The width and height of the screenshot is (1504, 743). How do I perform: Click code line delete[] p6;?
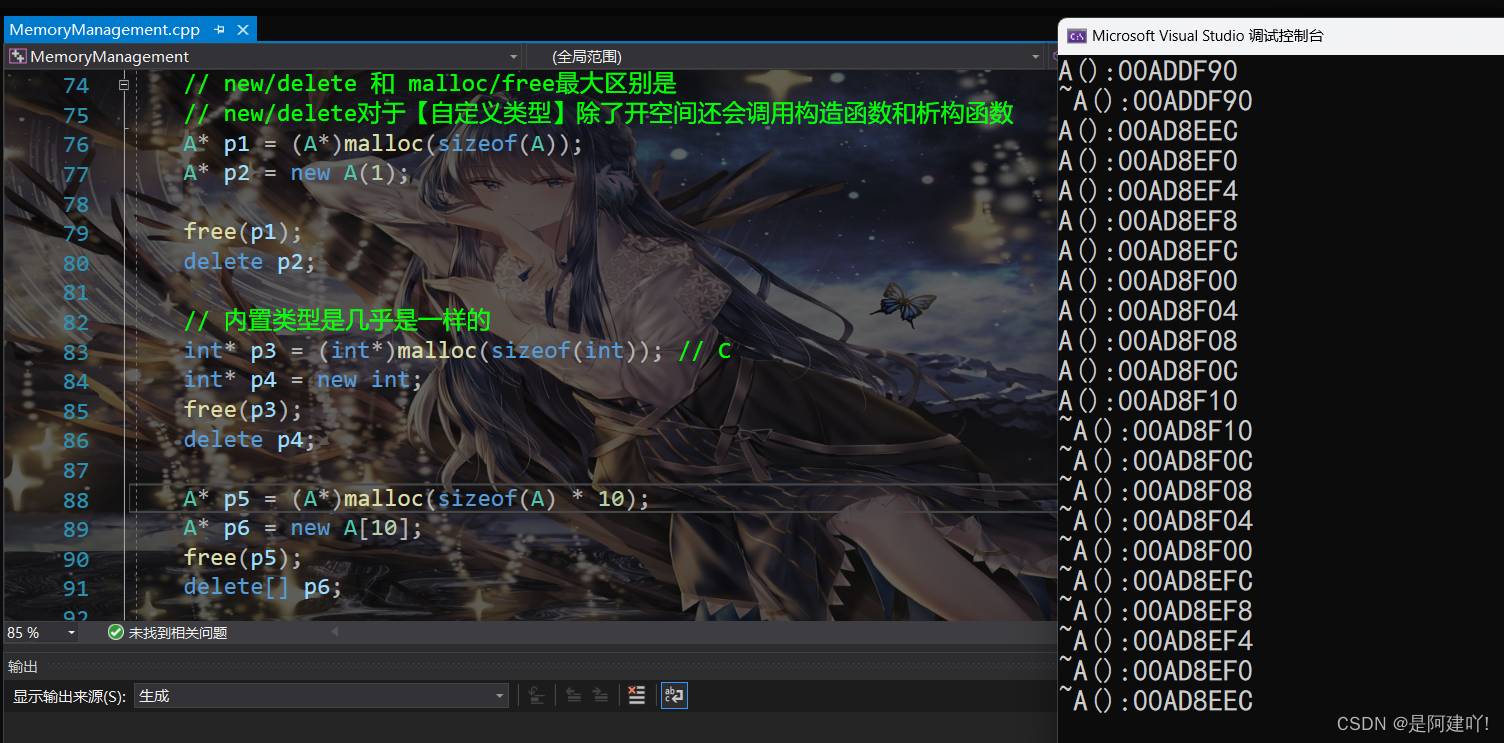pos(262,587)
